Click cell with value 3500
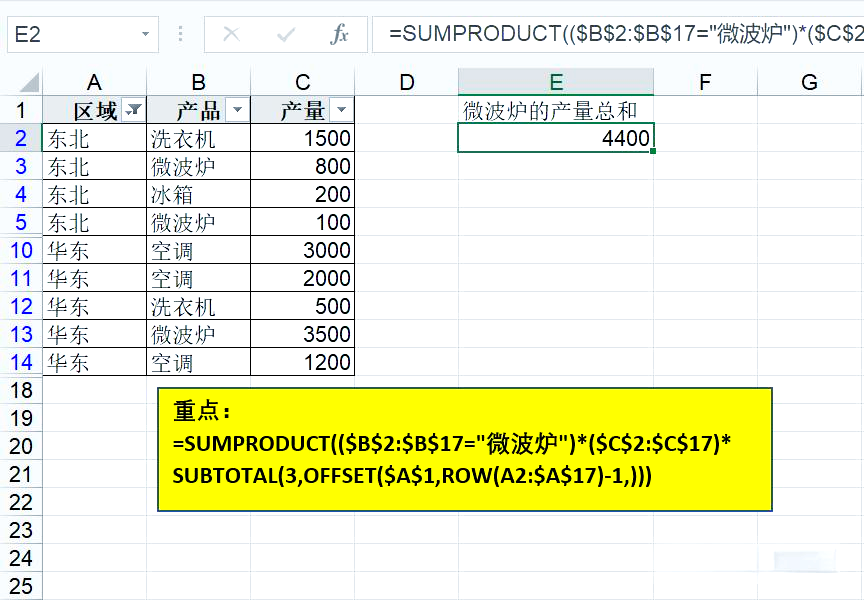The height and width of the screenshot is (600, 864). point(303,334)
